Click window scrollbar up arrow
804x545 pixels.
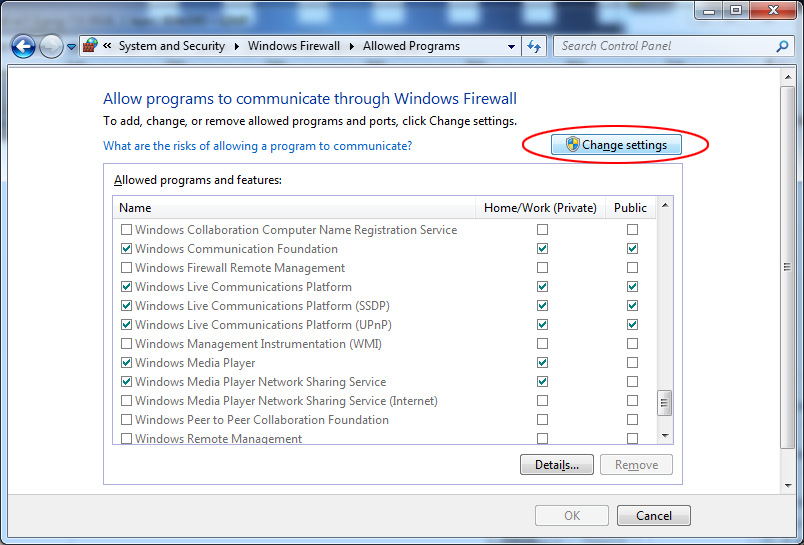[x=788, y=77]
